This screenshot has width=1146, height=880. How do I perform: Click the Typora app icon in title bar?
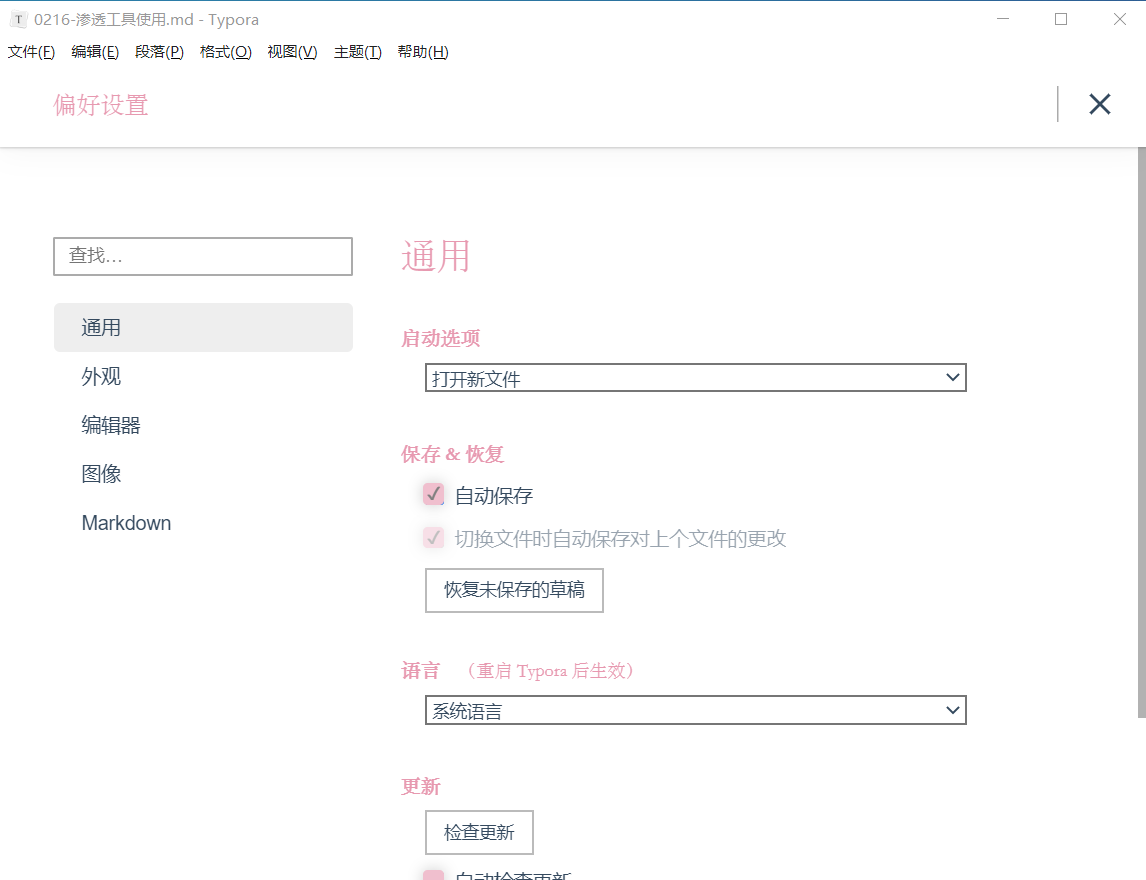[x=18, y=20]
